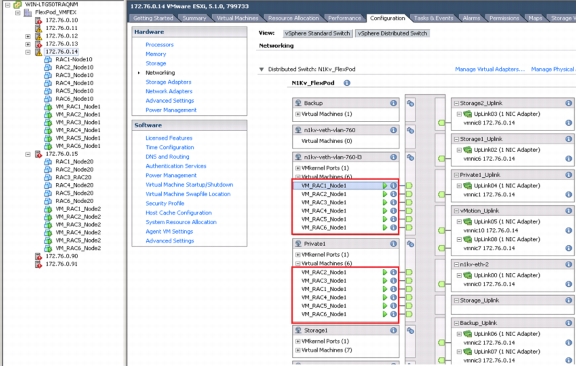The image size is (578, 368).
Task: Expand Virtual Machines (7) under Storage1
Action: coord(297,350)
